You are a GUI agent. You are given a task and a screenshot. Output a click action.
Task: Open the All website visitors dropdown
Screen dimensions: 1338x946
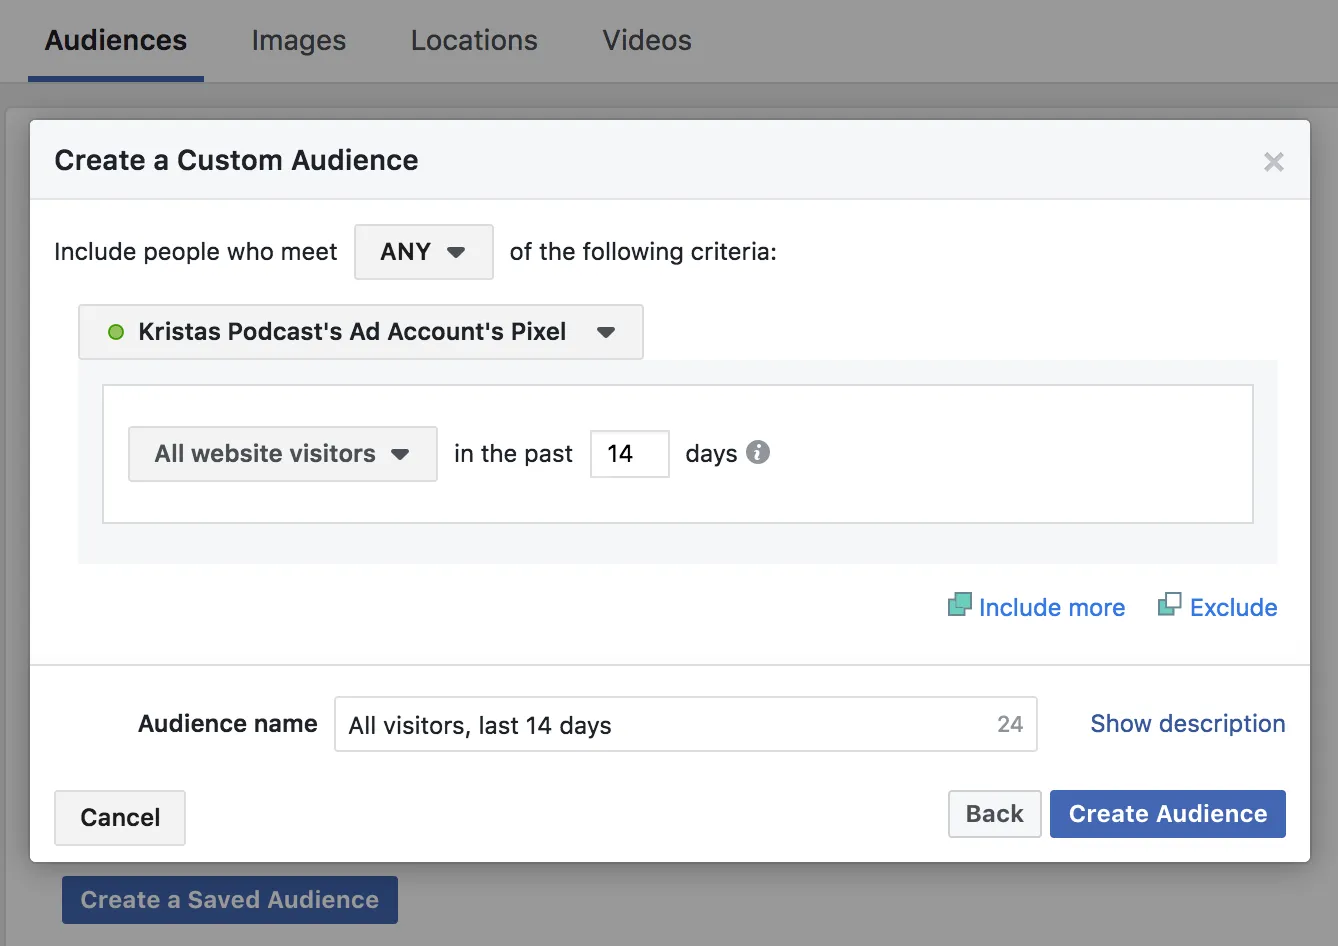(283, 454)
